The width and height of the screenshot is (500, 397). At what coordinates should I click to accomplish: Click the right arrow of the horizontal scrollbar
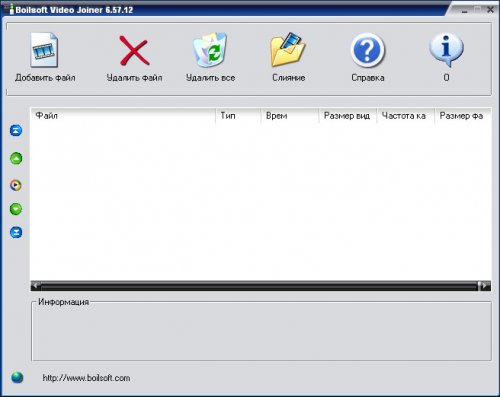[x=484, y=286]
